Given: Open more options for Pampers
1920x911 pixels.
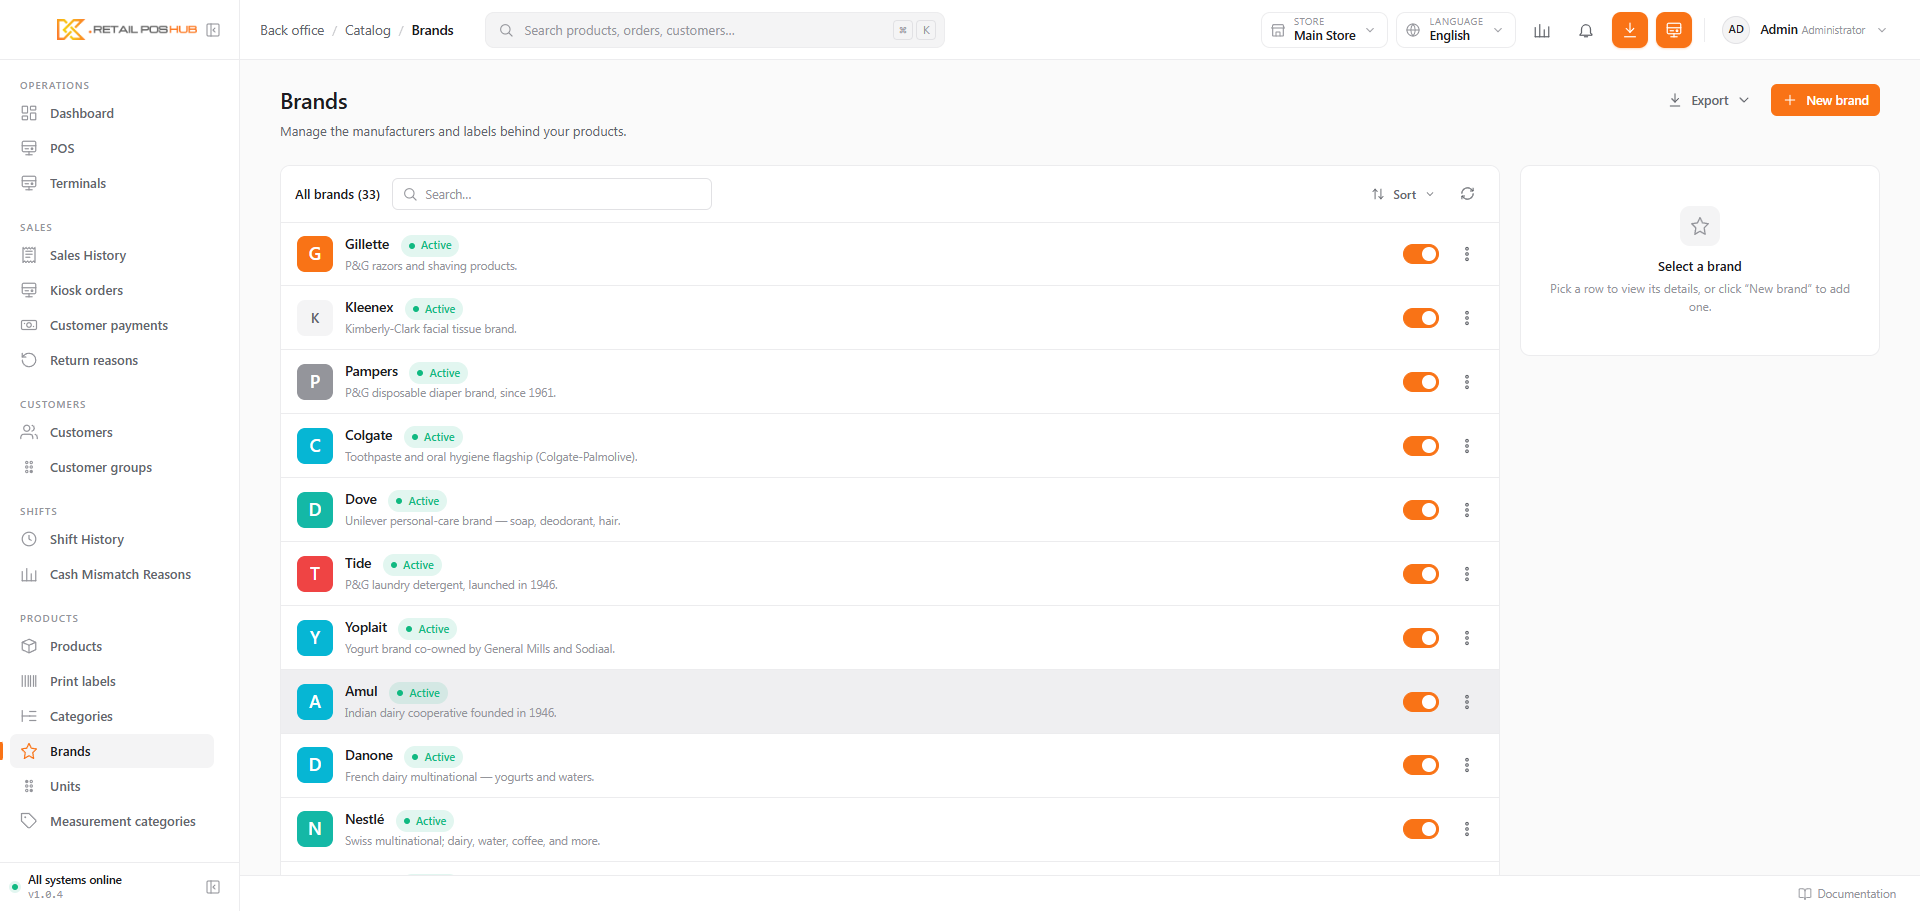Looking at the screenshot, I should tap(1467, 382).
